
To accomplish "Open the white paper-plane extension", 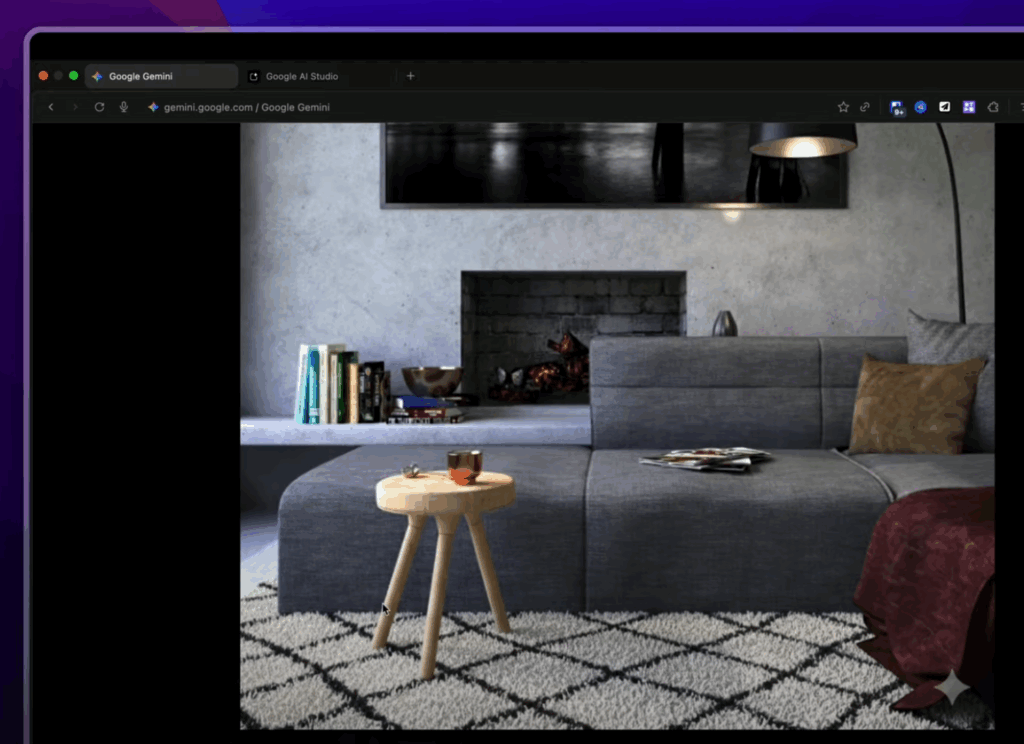I will (944, 107).
